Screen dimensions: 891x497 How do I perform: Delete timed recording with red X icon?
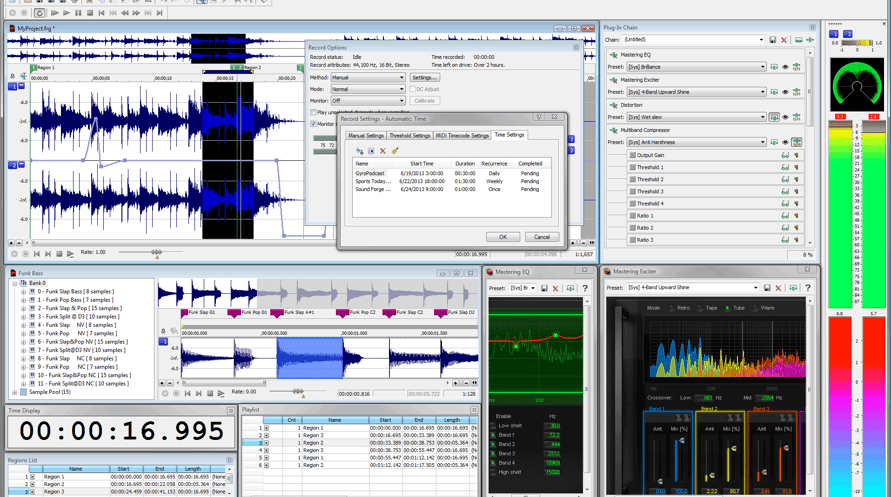pos(382,151)
